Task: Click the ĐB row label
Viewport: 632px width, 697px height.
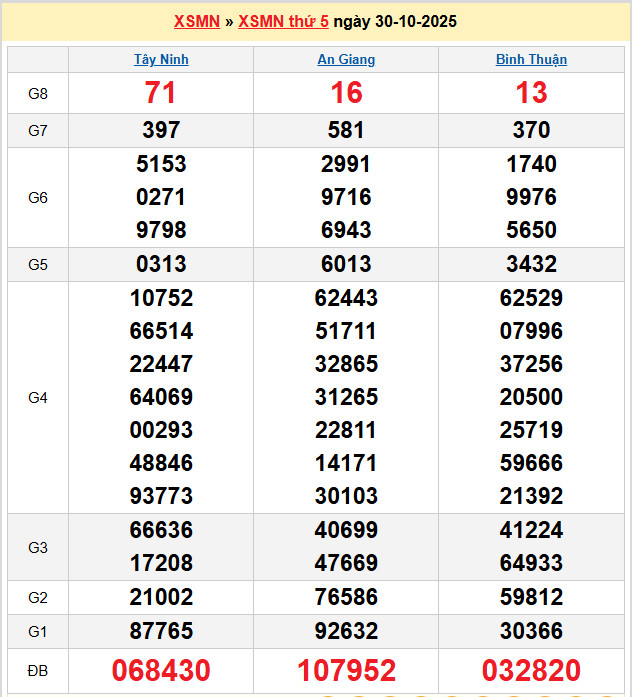Action: coord(38,670)
